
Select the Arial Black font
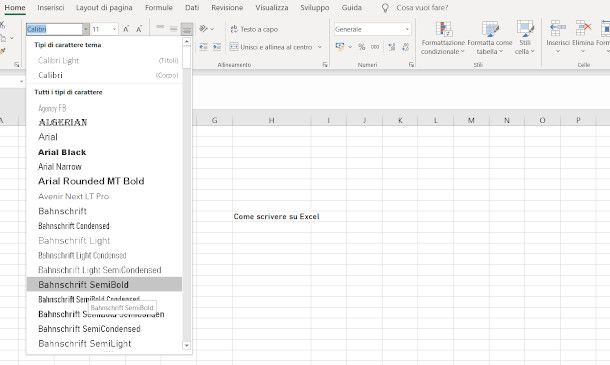tap(104, 152)
